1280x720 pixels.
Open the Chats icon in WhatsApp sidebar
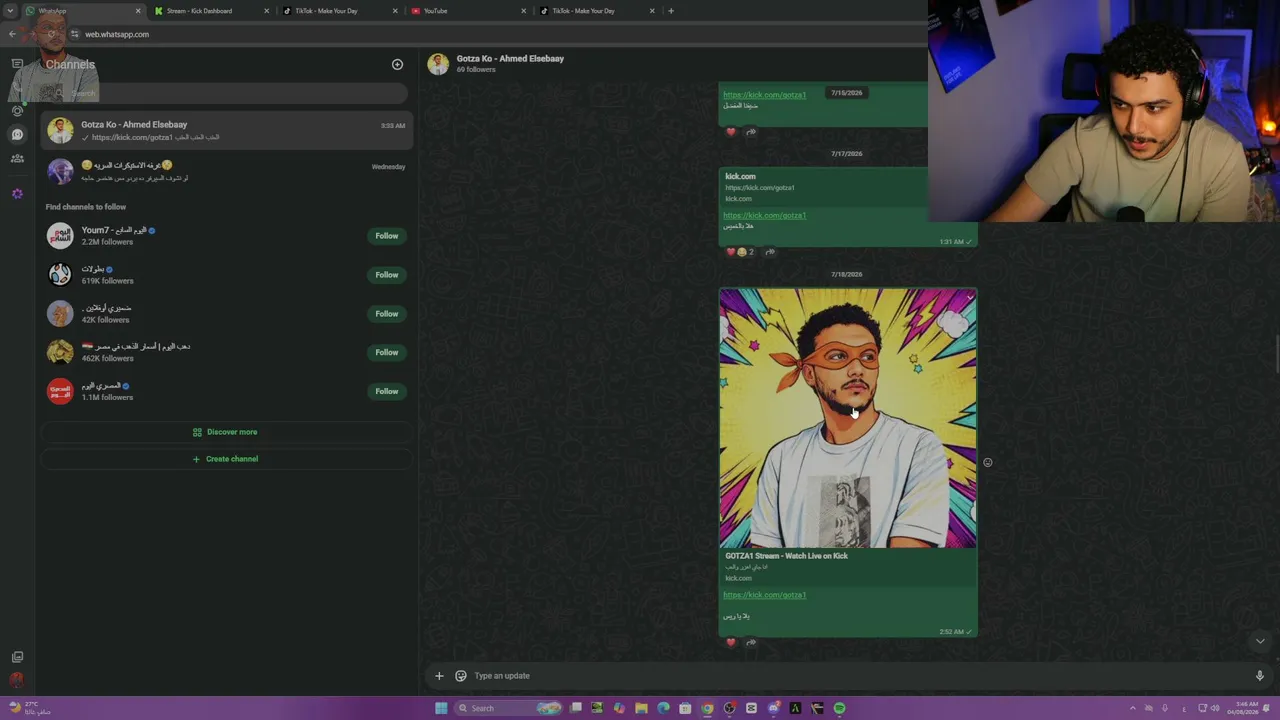tap(17, 64)
